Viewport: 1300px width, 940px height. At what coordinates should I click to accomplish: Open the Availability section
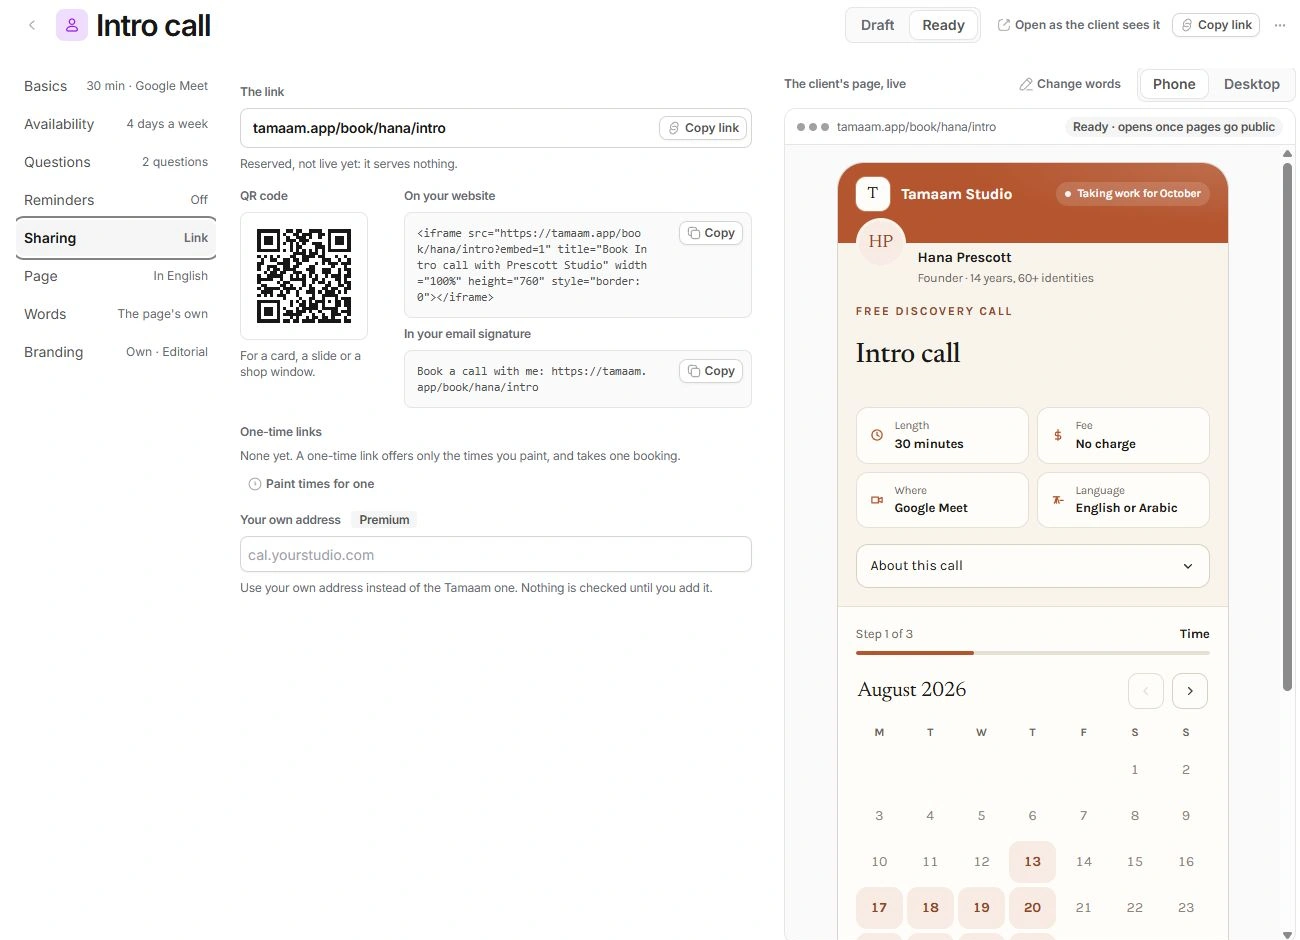116,124
